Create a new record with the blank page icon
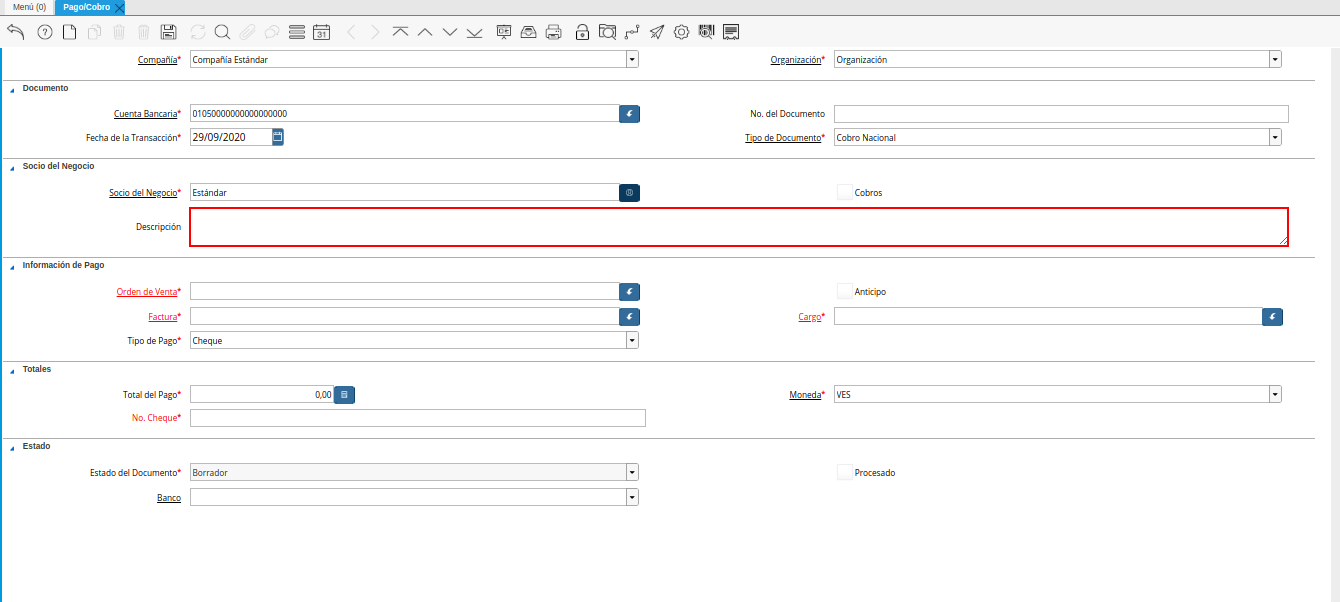Image resolution: width=1340 pixels, height=602 pixels. pos(69,32)
